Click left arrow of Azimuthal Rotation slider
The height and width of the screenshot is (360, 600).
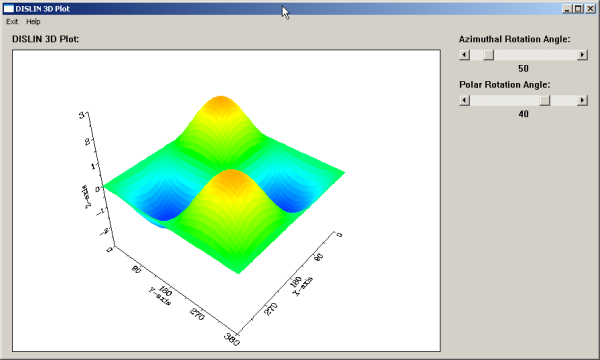coord(465,55)
